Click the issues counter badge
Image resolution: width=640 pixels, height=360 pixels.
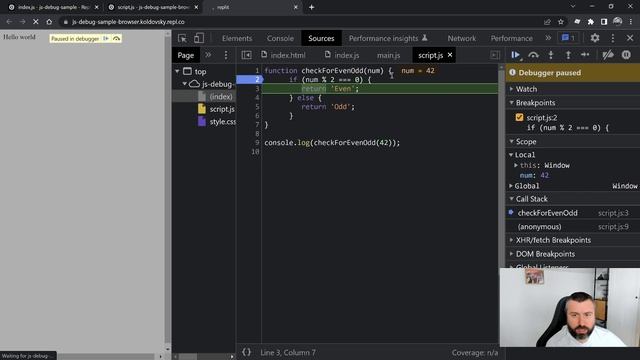[x=568, y=38]
